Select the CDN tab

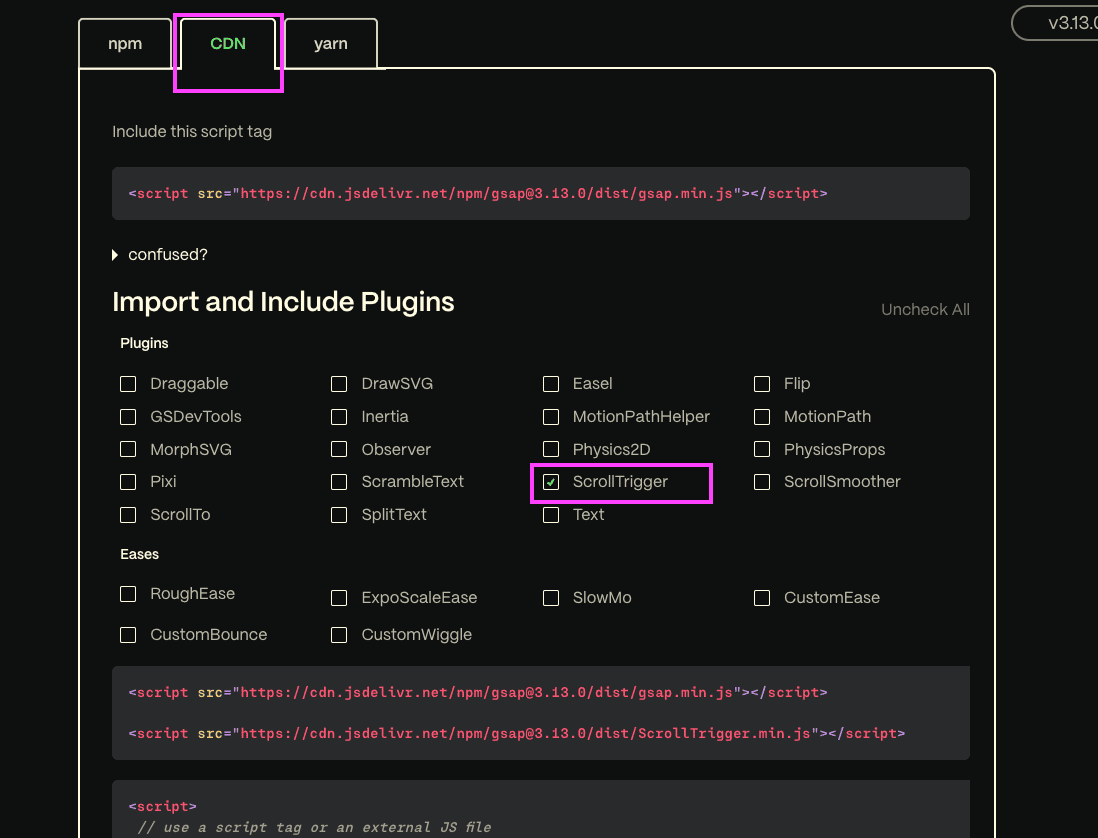coord(228,44)
